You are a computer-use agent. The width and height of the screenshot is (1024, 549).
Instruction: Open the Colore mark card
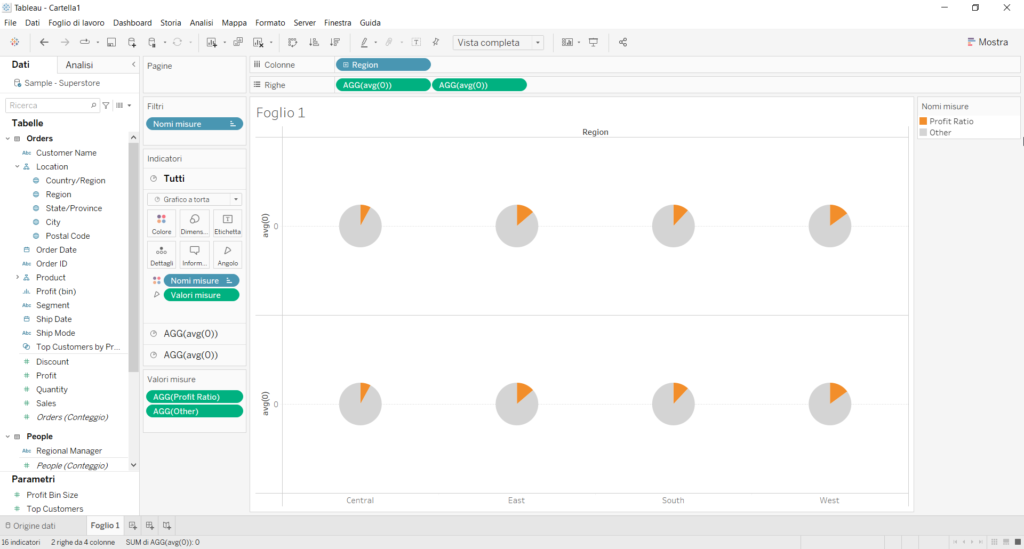161,223
